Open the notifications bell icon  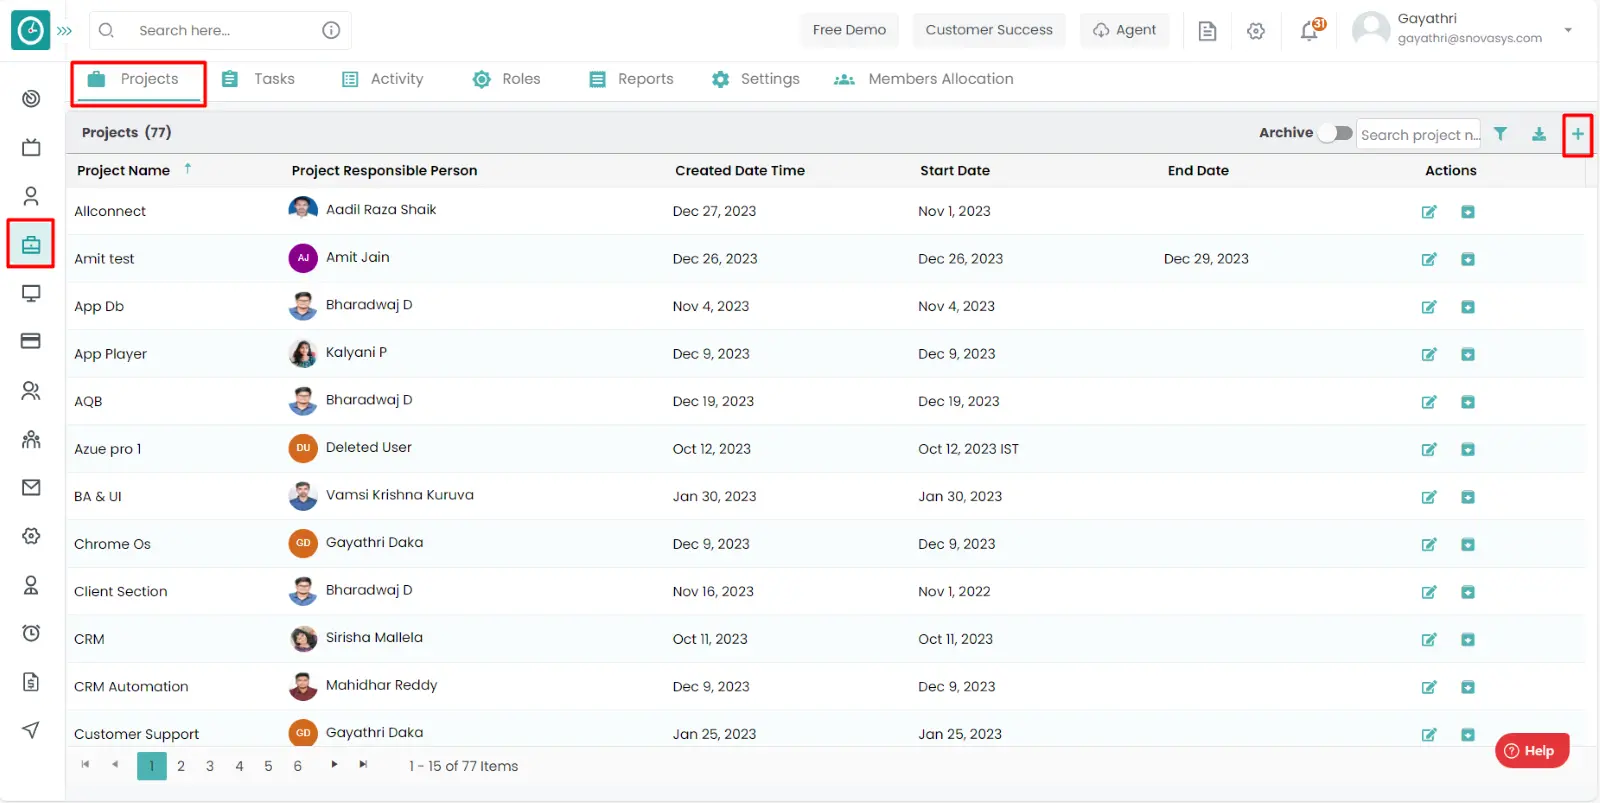[x=1309, y=31]
